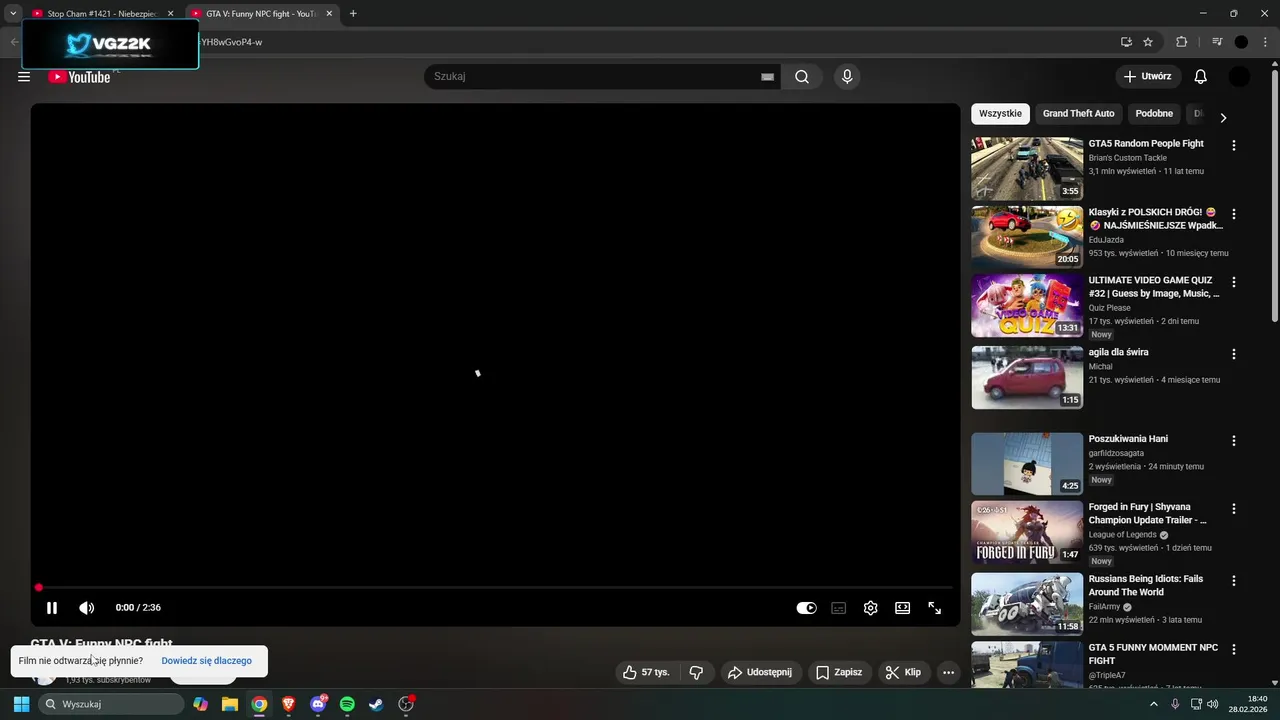
Task: Toggle autoplay switch in player
Action: click(806, 608)
